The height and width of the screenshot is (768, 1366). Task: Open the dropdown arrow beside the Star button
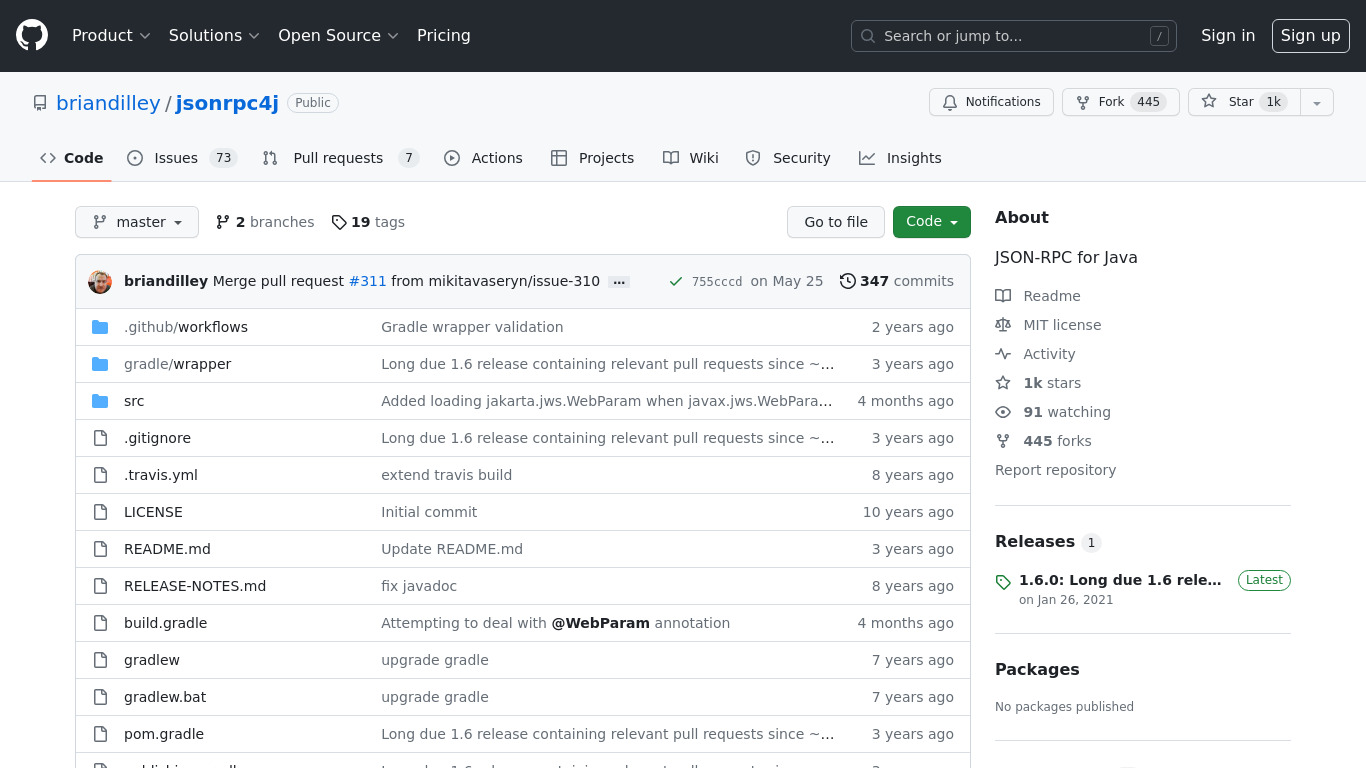coord(1317,102)
